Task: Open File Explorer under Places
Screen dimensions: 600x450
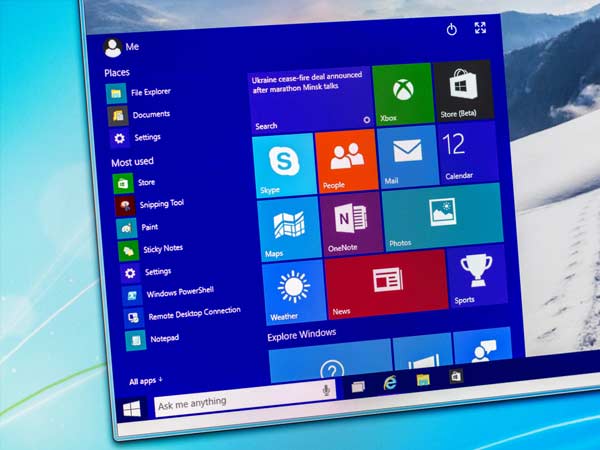Action: coord(150,93)
